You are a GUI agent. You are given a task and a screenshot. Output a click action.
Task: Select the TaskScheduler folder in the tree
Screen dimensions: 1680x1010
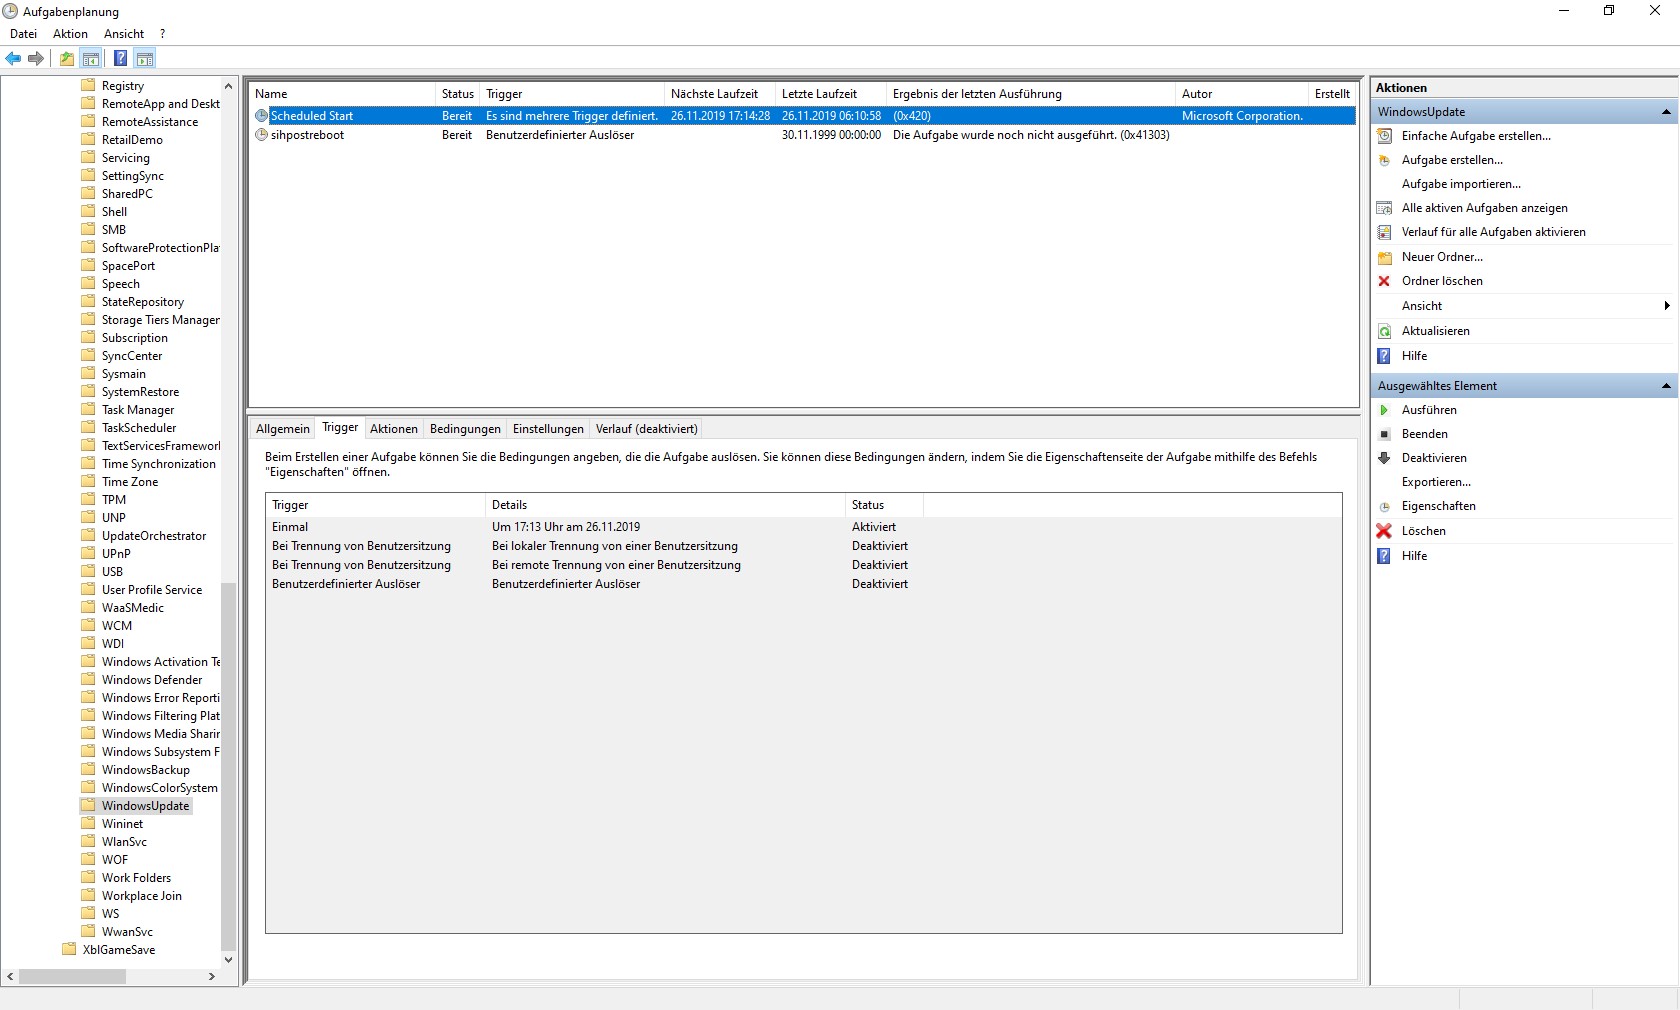(x=139, y=428)
